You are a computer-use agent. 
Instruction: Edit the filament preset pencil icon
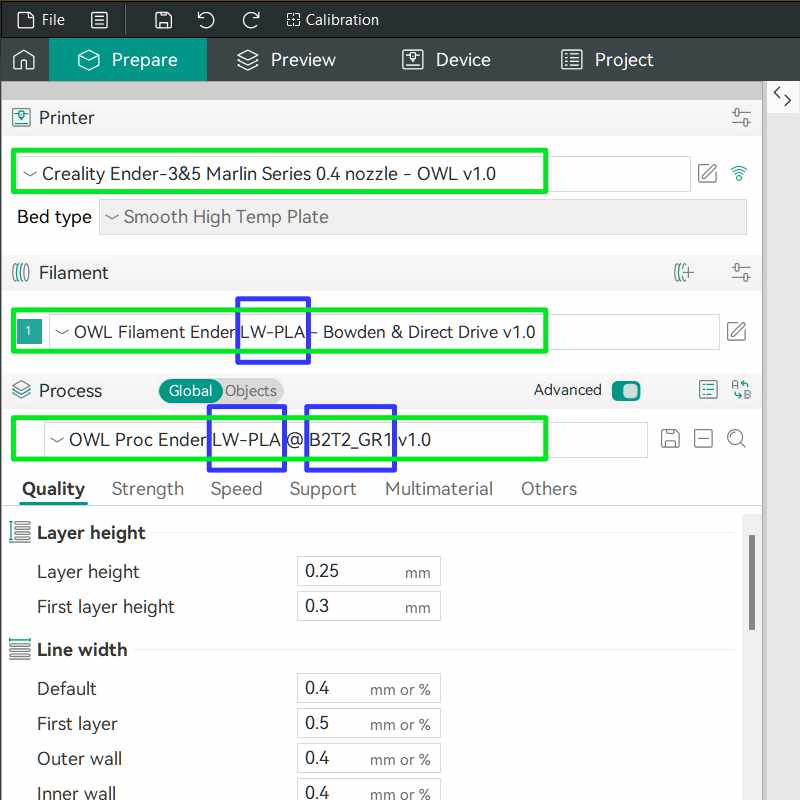[x=736, y=332]
